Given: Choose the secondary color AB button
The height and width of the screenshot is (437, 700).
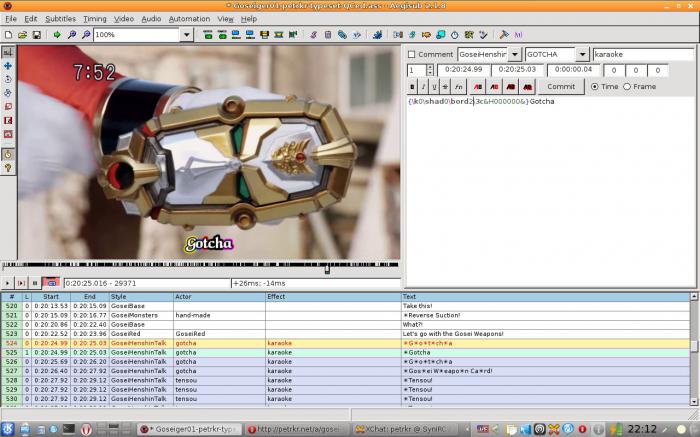Looking at the screenshot, I should [x=494, y=87].
